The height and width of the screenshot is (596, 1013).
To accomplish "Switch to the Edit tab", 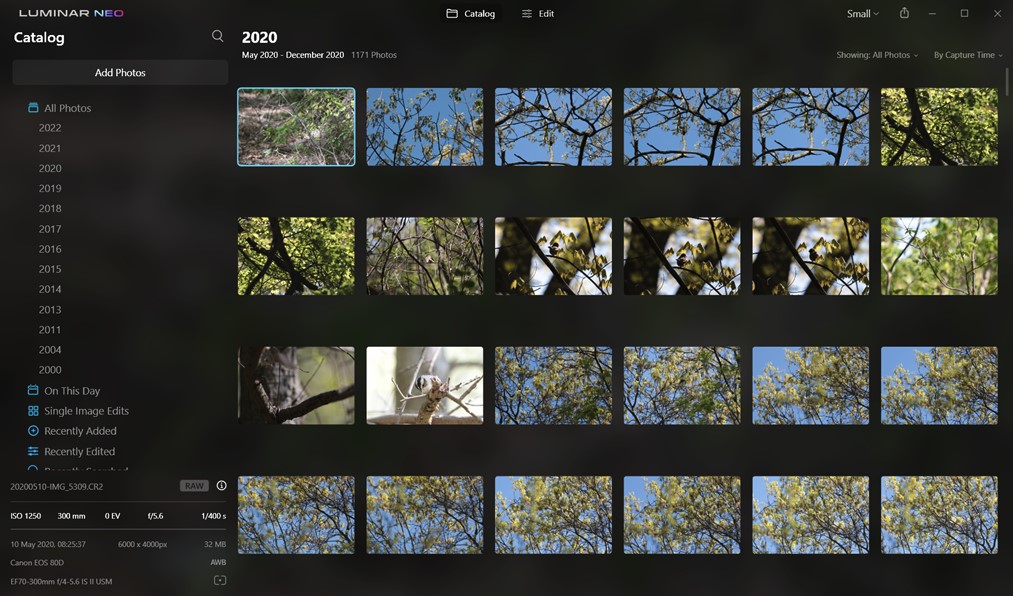I will [x=538, y=14].
